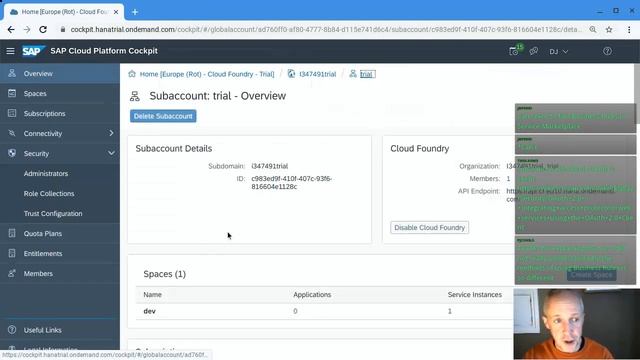Viewport: 640px width, 360px height.
Task: Open the Chrome three-dot menu
Action: click(x=629, y=29)
